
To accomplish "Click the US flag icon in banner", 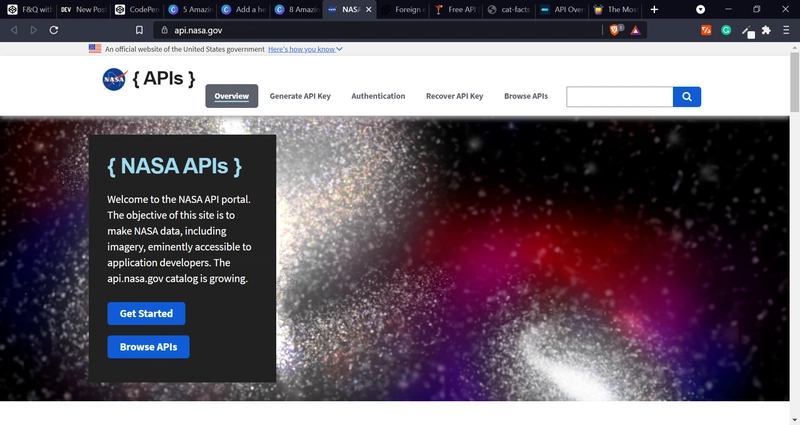I will click(95, 48).
